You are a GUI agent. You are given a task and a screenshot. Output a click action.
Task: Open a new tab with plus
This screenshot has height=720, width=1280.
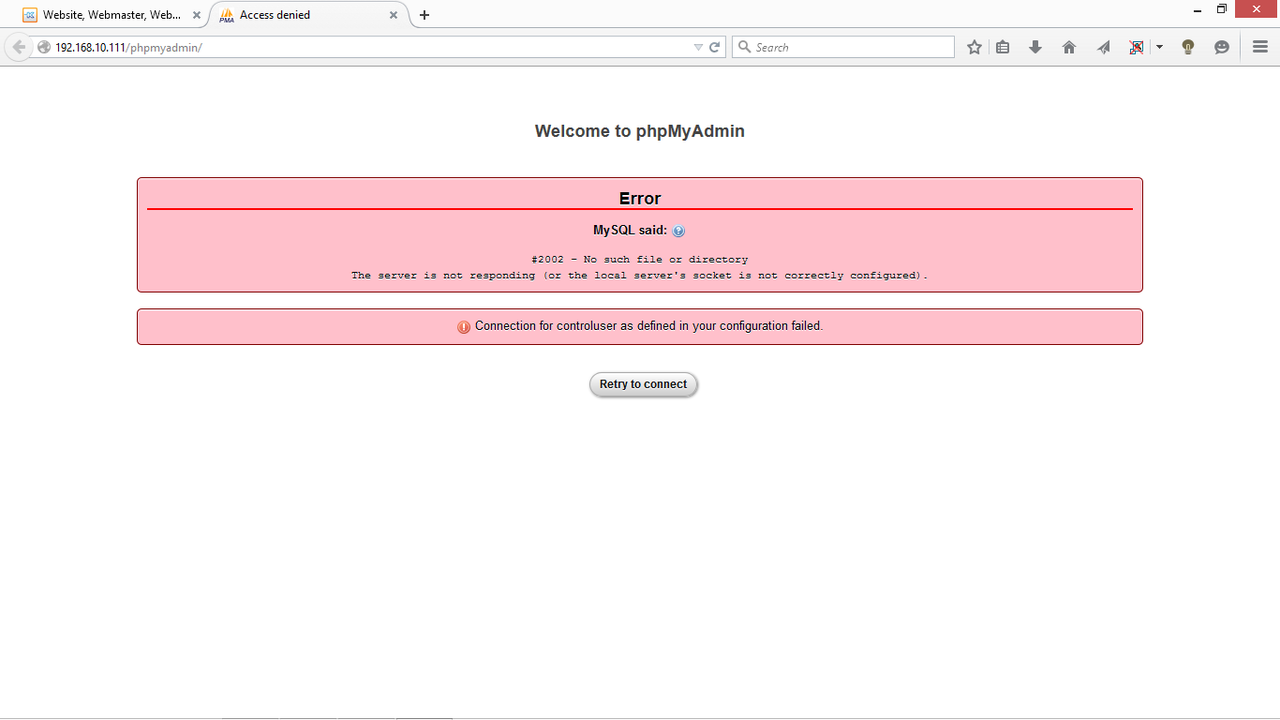(424, 15)
